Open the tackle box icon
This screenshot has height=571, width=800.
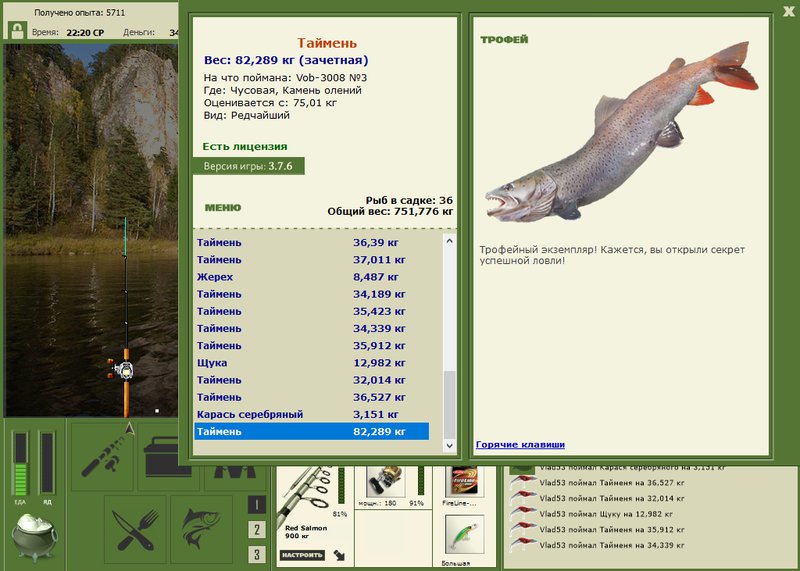click(163, 459)
